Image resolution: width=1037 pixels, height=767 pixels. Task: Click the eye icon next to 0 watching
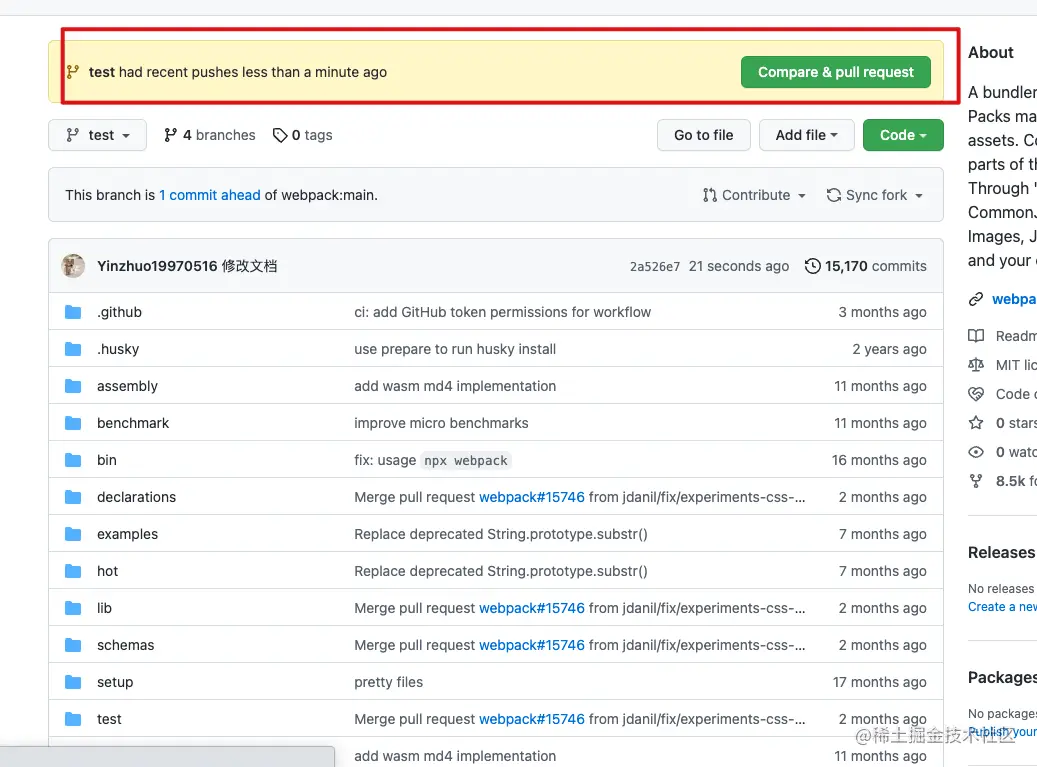tap(975, 452)
